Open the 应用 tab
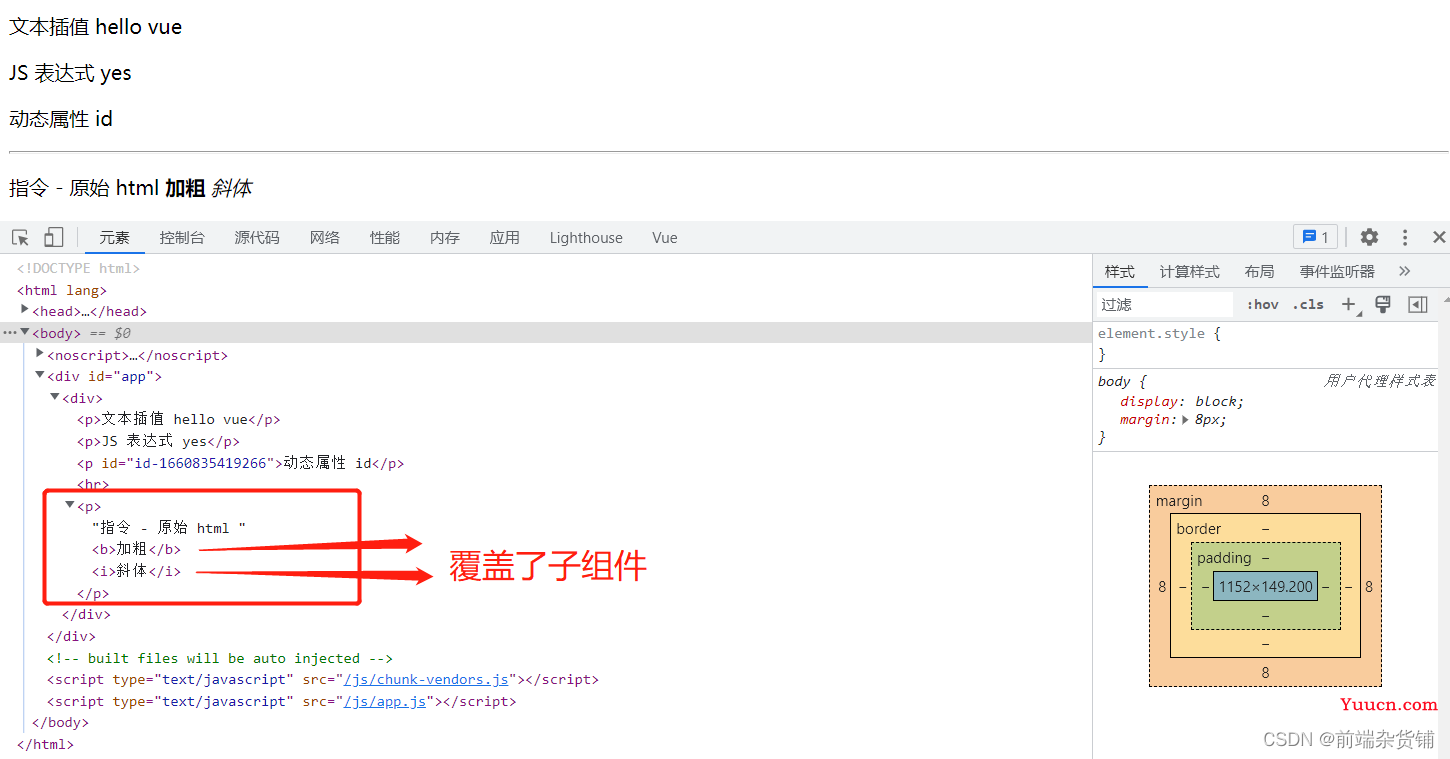The width and height of the screenshot is (1450, 759). pyautogui.click(x=505, y=237)
